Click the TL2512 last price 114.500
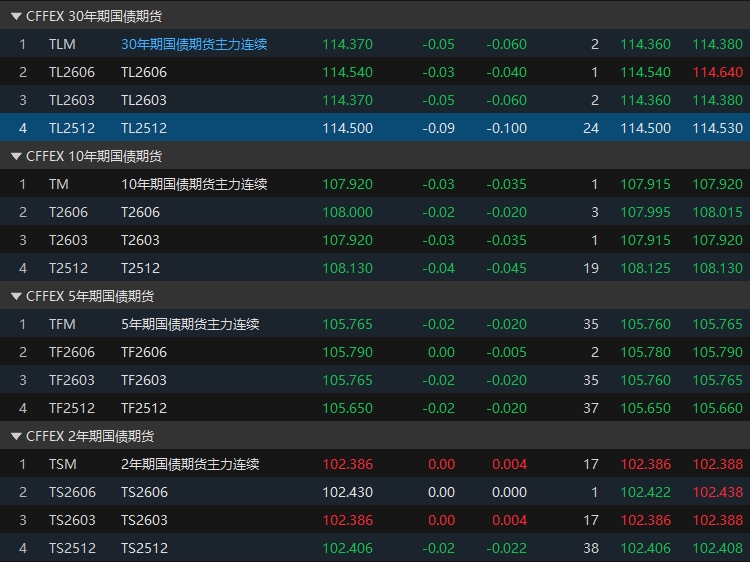 347,128
